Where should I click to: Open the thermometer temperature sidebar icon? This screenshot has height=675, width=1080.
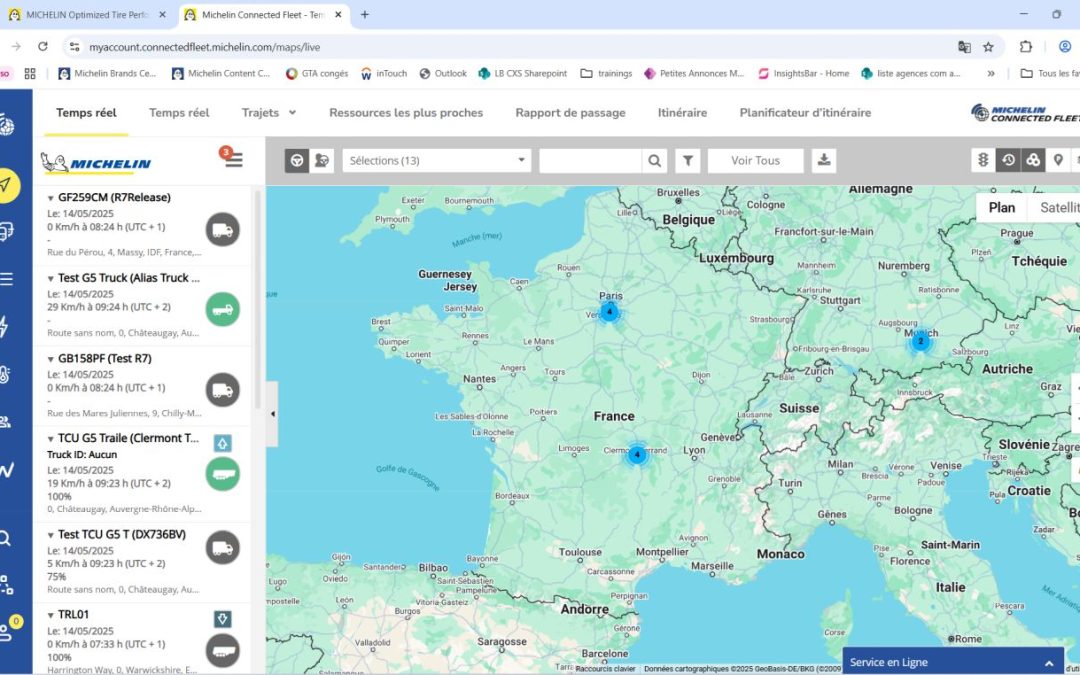pos(5,374)
